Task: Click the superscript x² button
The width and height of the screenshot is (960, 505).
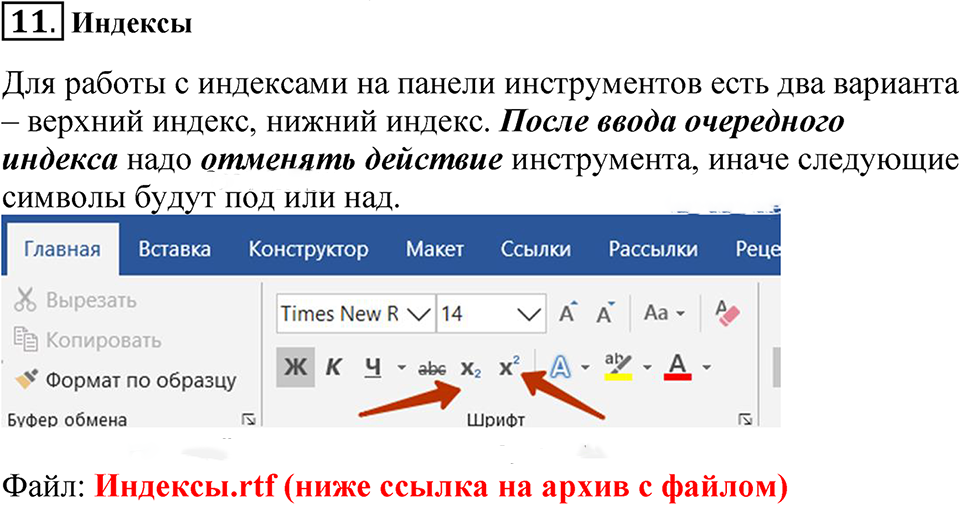Action: [510, 367]
